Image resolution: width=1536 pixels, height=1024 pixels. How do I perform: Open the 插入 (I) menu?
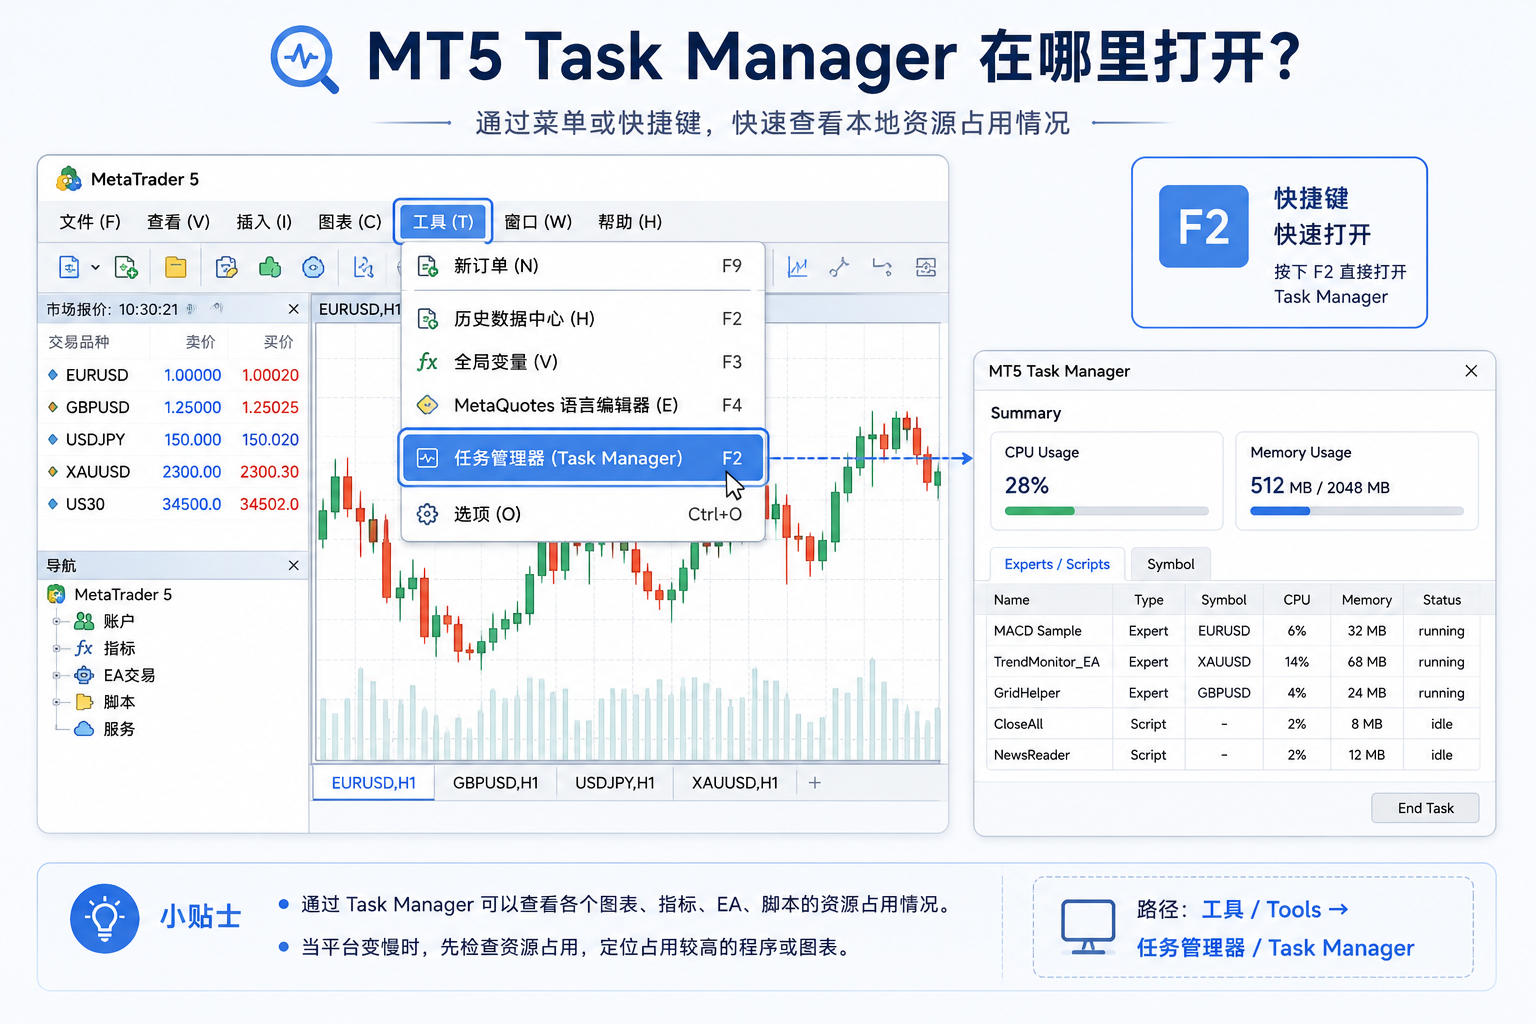point(264,222)
